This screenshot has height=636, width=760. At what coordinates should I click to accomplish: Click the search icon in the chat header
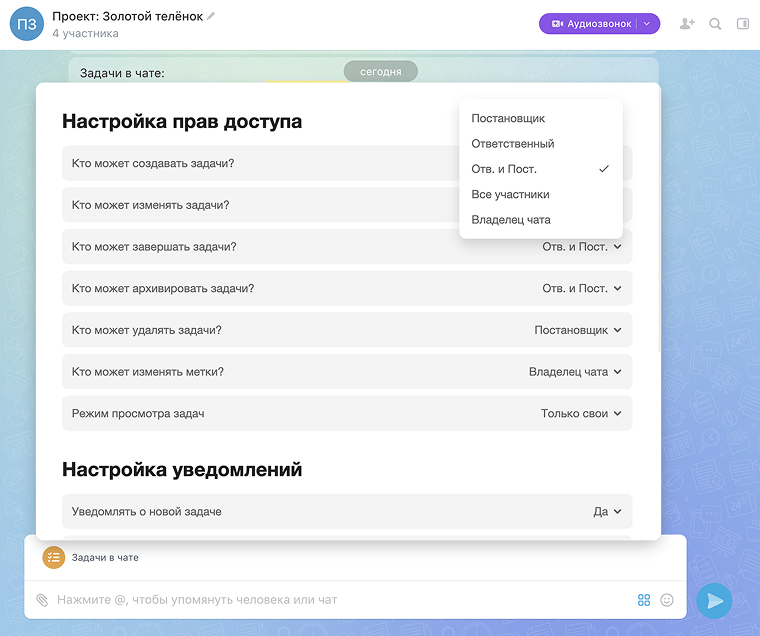pos(715,24)
